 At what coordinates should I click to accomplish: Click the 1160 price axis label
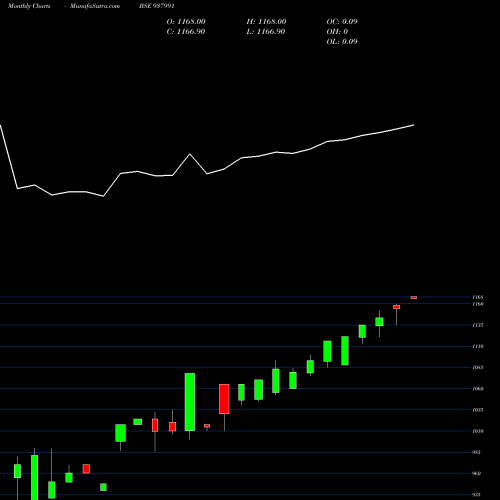coord(478,304)
